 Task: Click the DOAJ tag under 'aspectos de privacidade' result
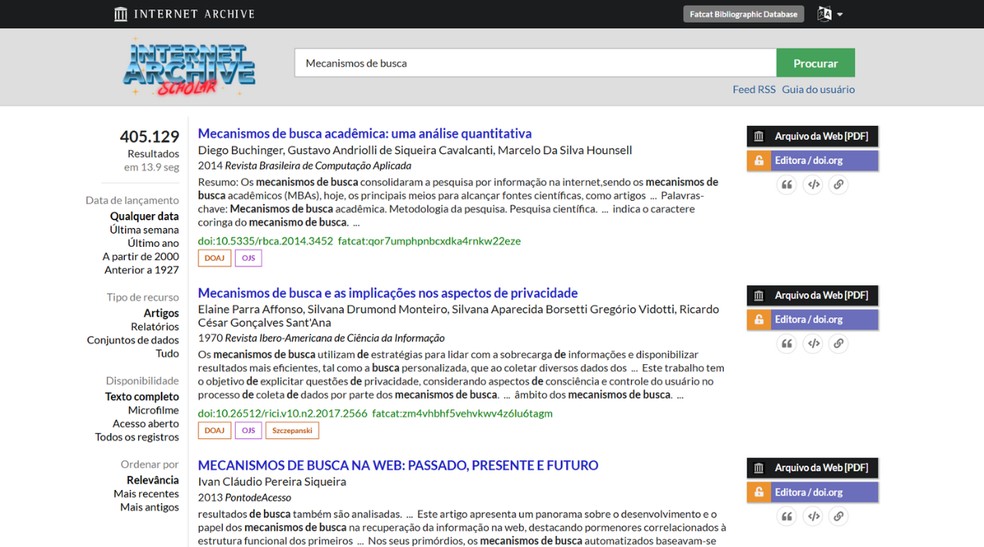coord(214,430)
